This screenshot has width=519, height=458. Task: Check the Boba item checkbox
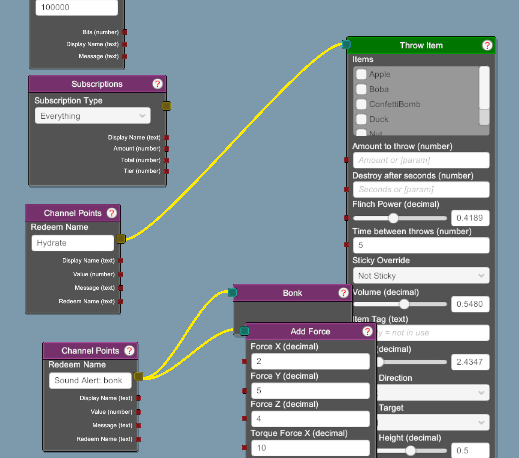click(x=361, y=89)
